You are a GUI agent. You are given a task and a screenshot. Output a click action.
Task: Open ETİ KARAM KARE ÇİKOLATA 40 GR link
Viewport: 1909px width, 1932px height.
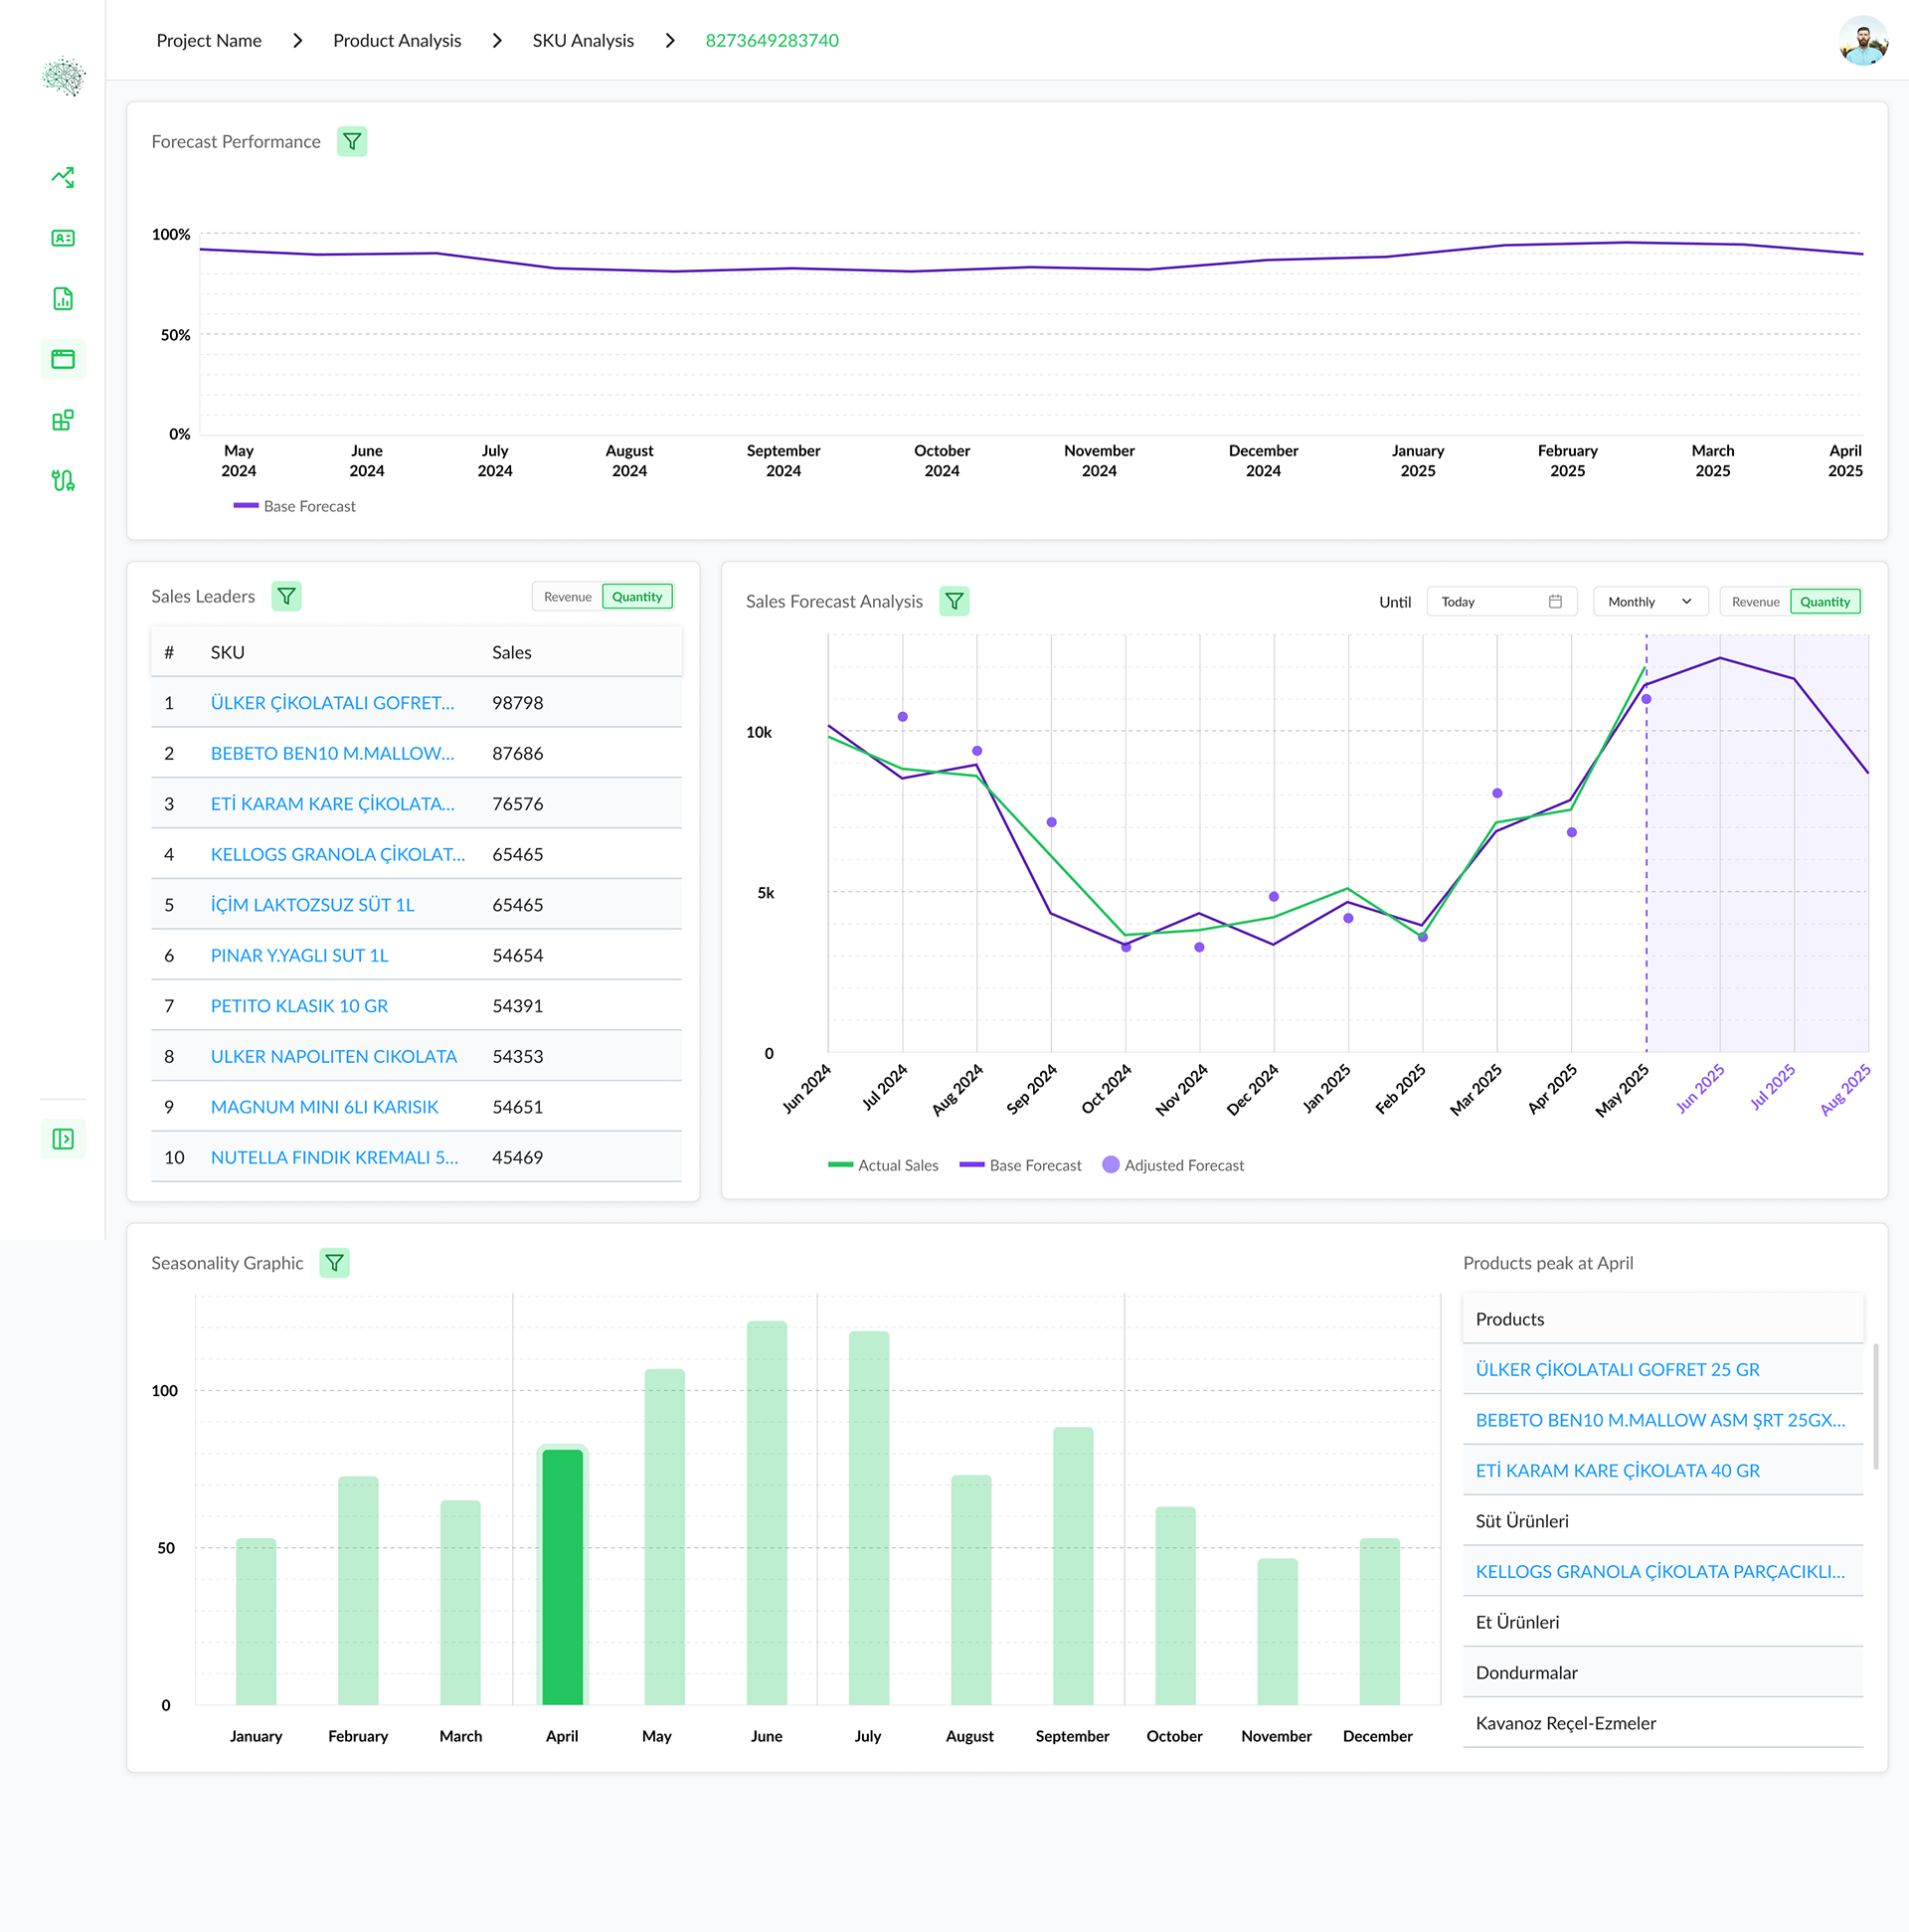[x=1617, y=1471]
